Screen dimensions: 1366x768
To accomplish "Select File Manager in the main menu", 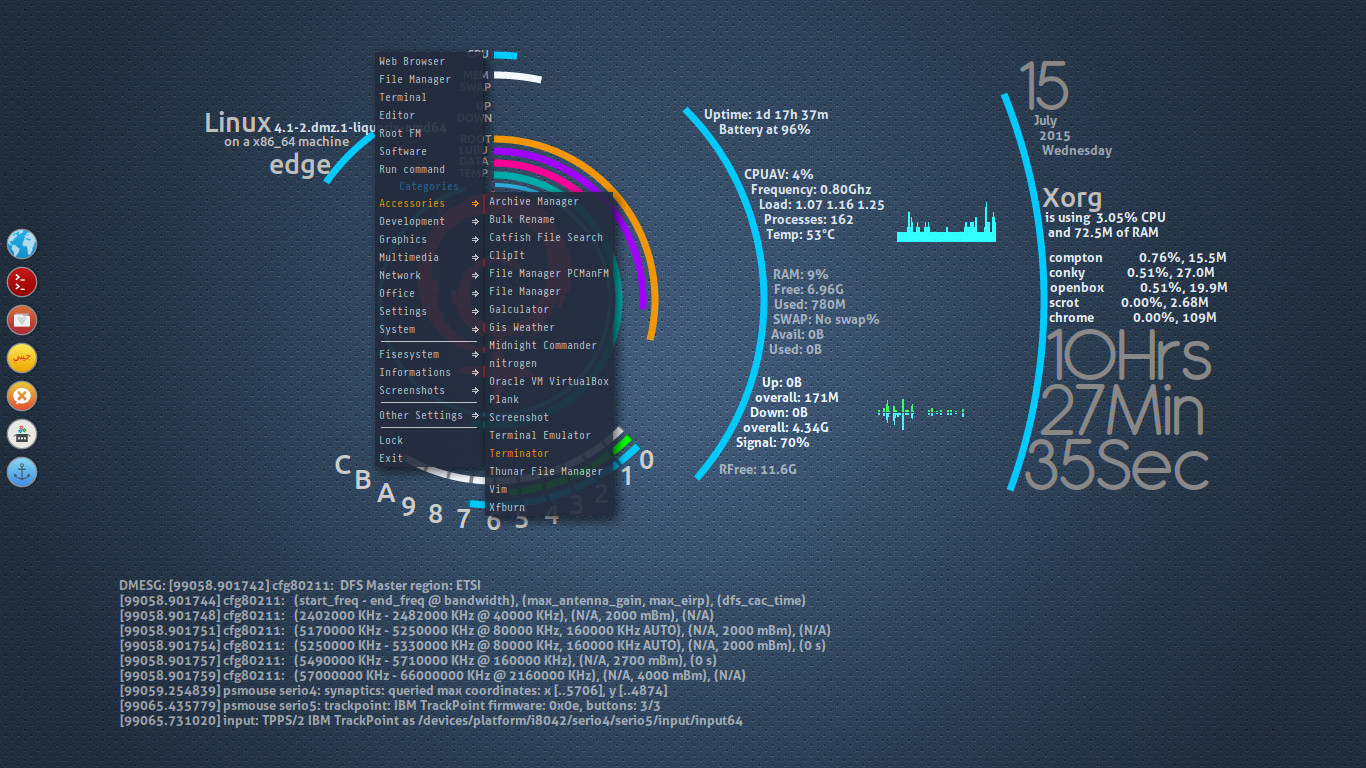I will (430, 79).
